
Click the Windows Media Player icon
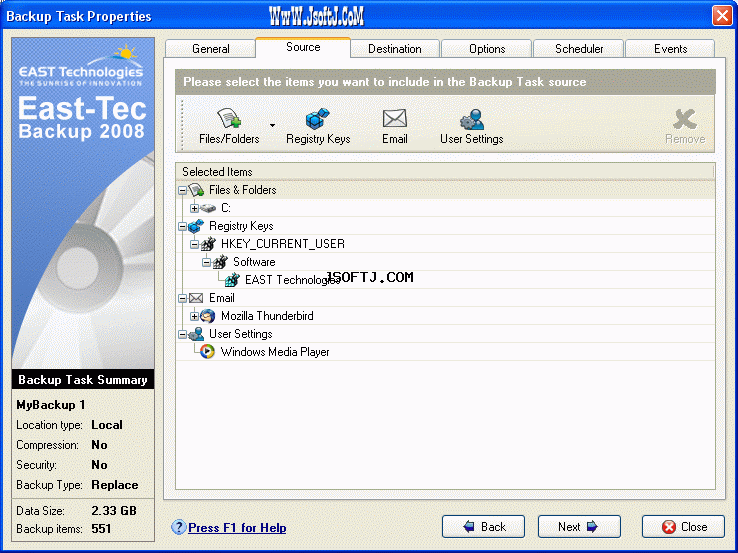(207, 352)
